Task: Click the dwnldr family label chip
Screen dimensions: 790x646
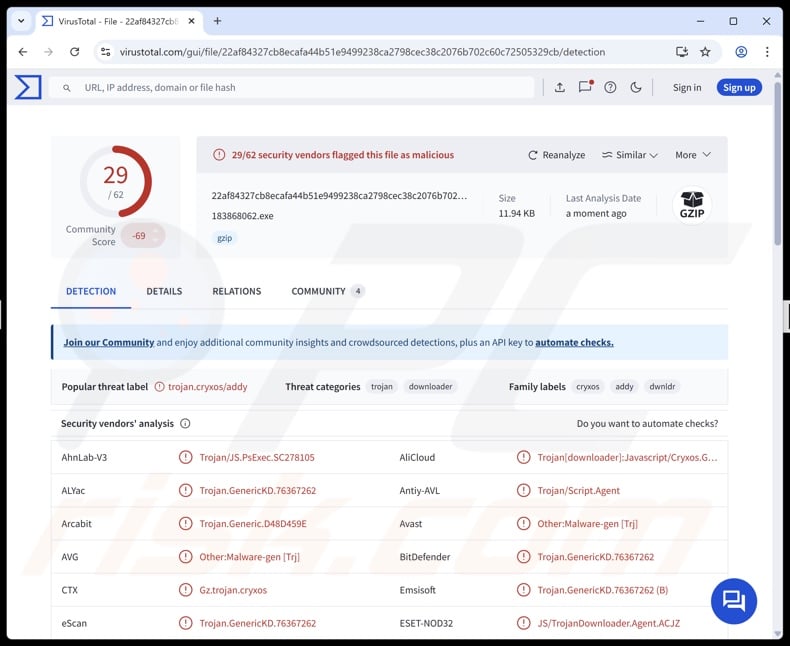Action: tap(662, 386)
